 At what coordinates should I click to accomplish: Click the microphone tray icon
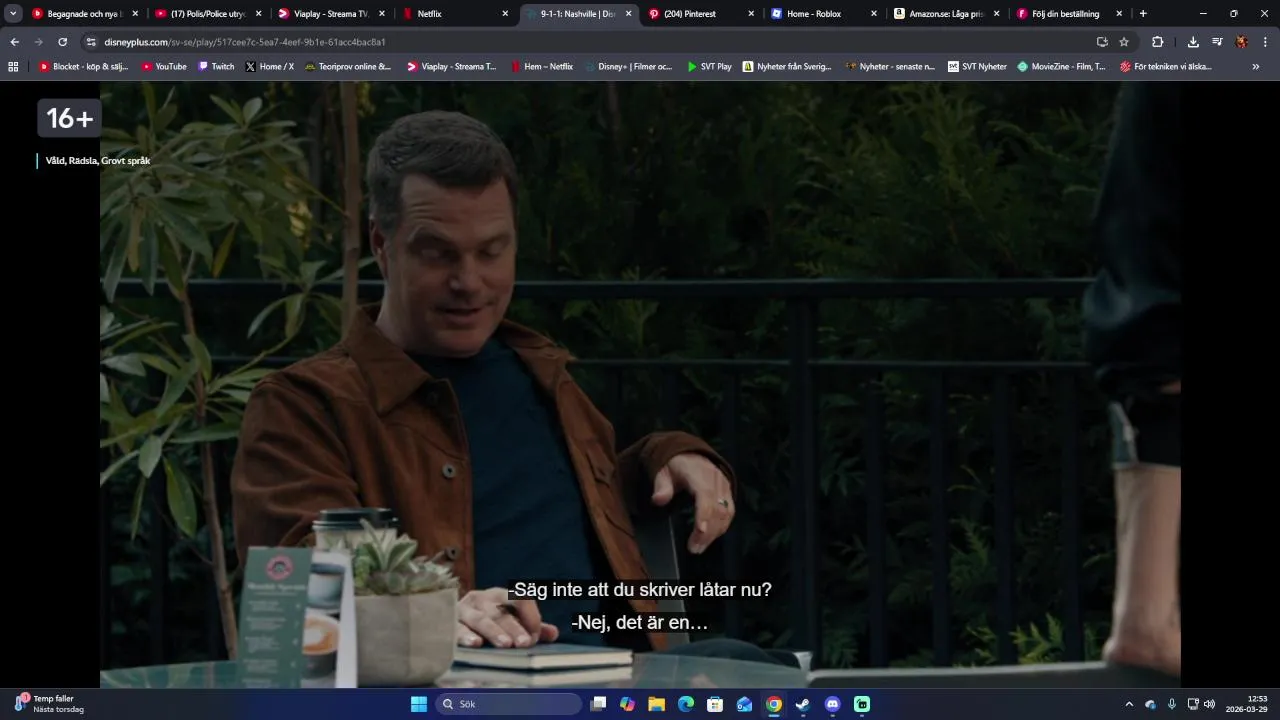(1172, 704)
